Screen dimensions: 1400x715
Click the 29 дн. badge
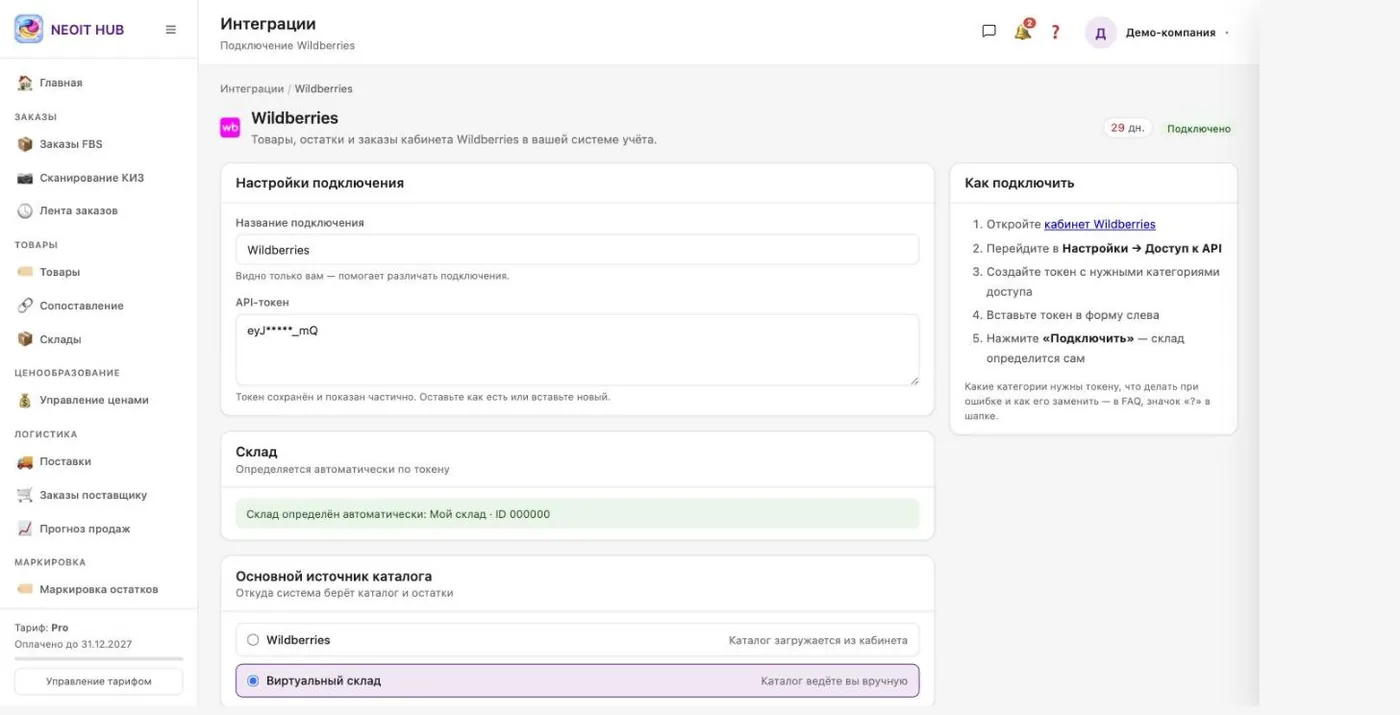[1127, 128]
